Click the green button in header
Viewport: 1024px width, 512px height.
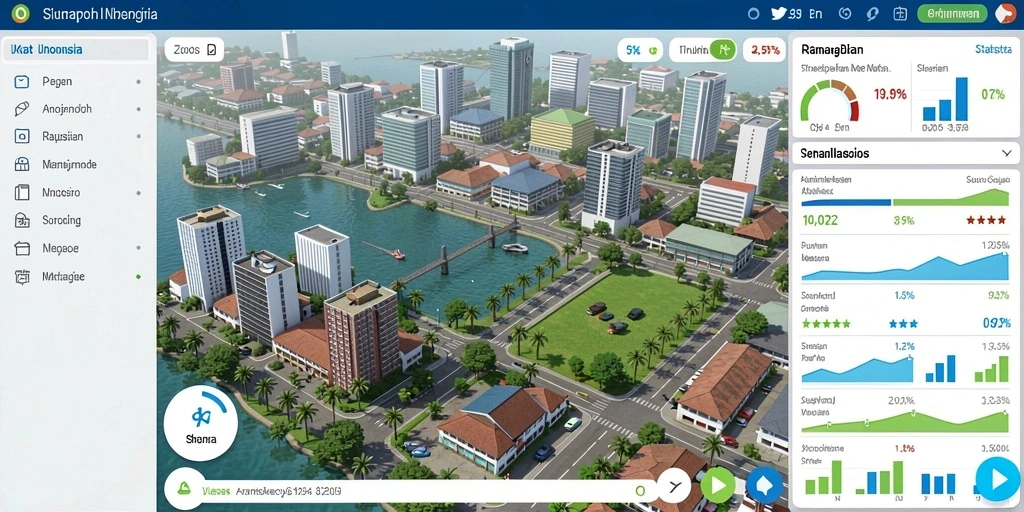tap(952, 13)
